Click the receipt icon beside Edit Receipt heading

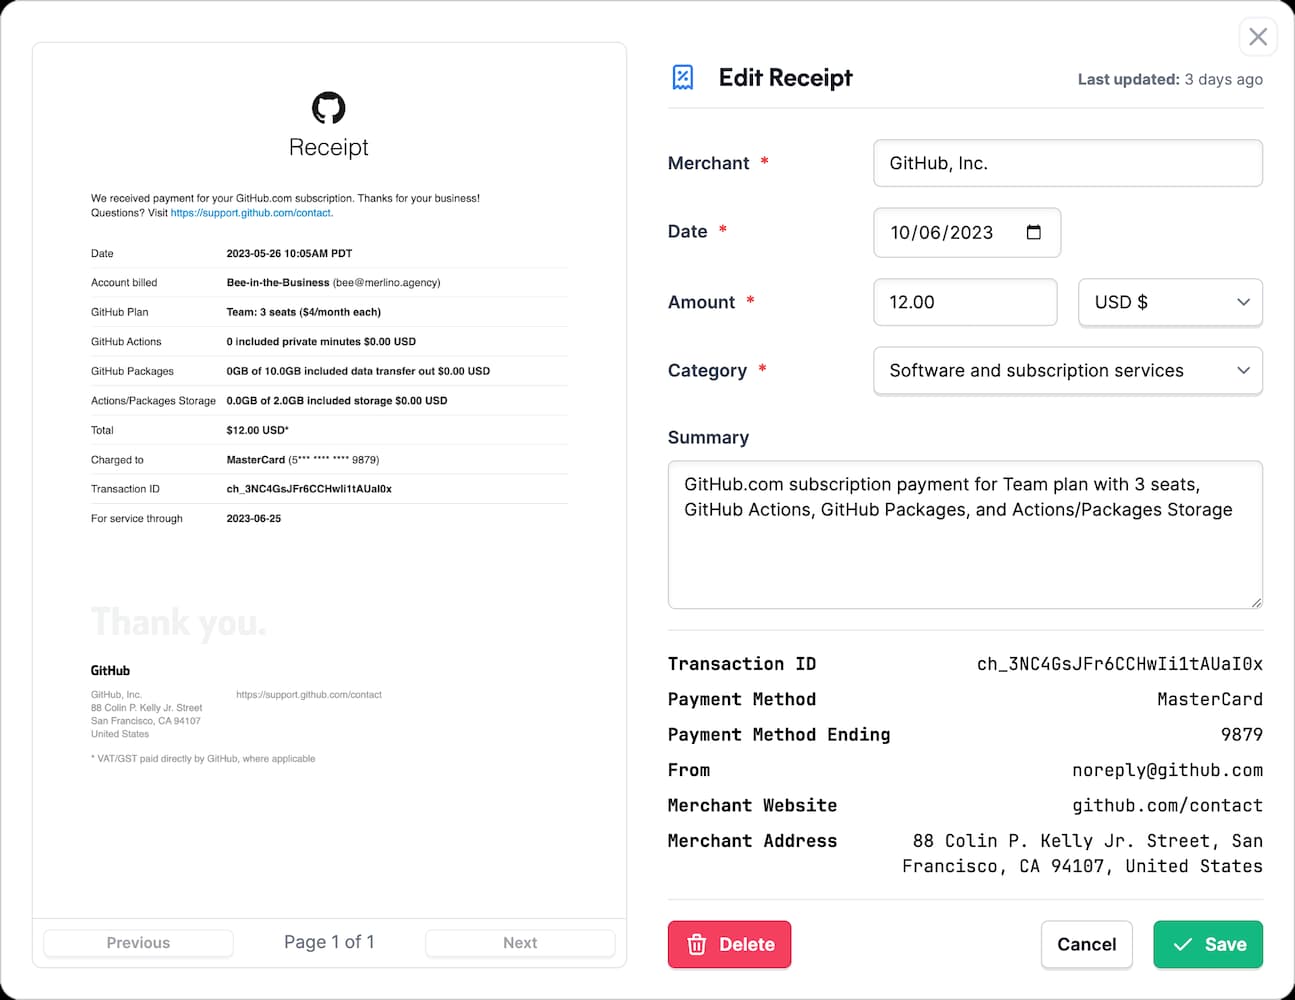(683, 76)
